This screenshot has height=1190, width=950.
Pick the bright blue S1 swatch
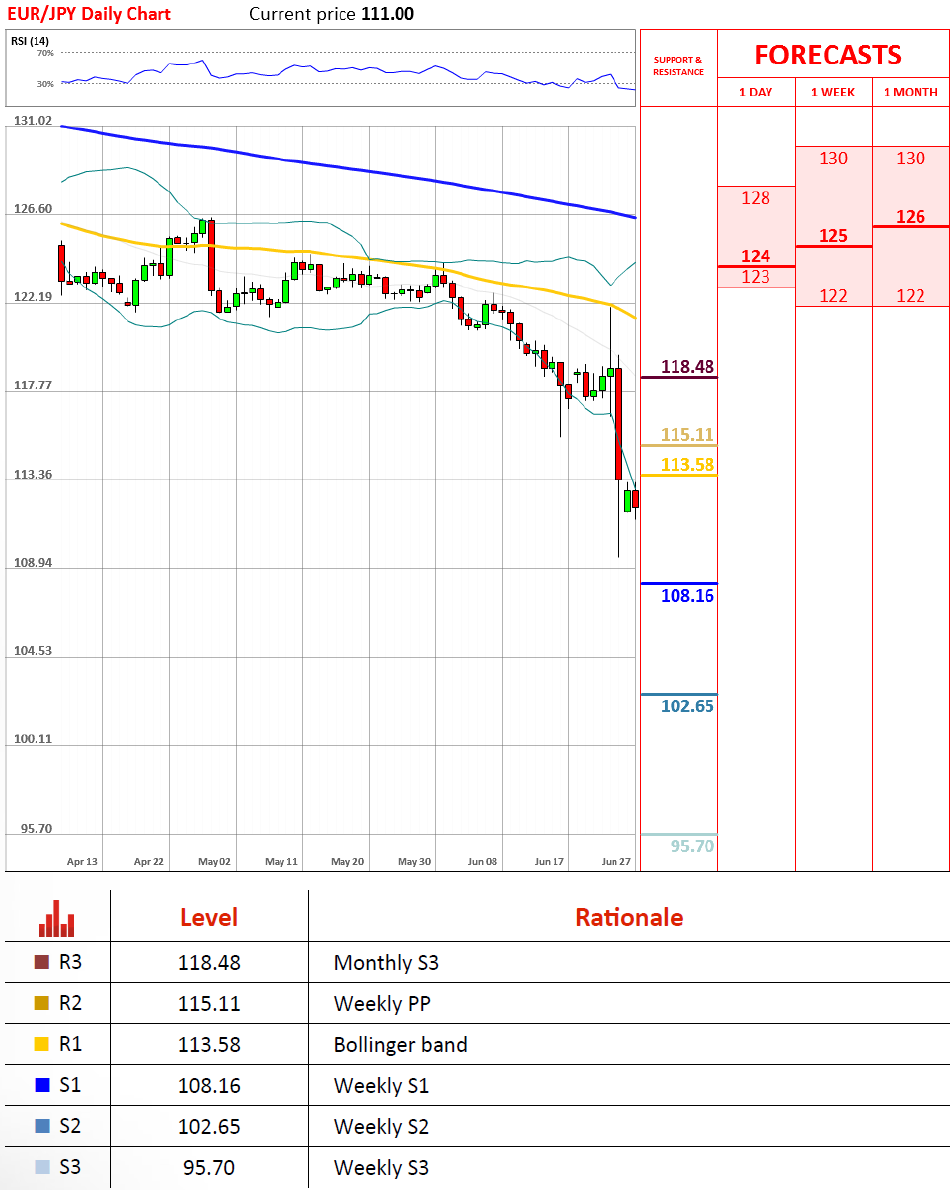point(41,1085)
